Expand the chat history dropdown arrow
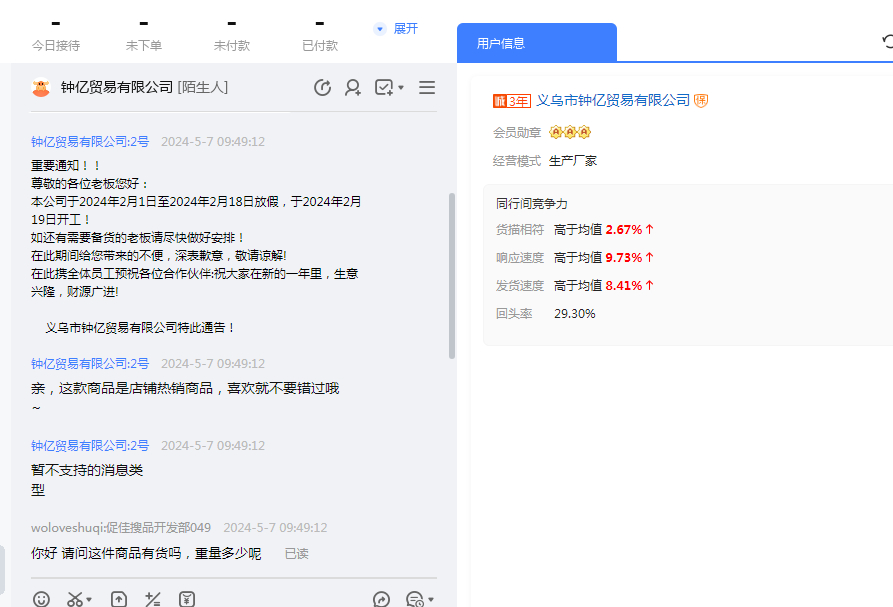 click(431, 600)
